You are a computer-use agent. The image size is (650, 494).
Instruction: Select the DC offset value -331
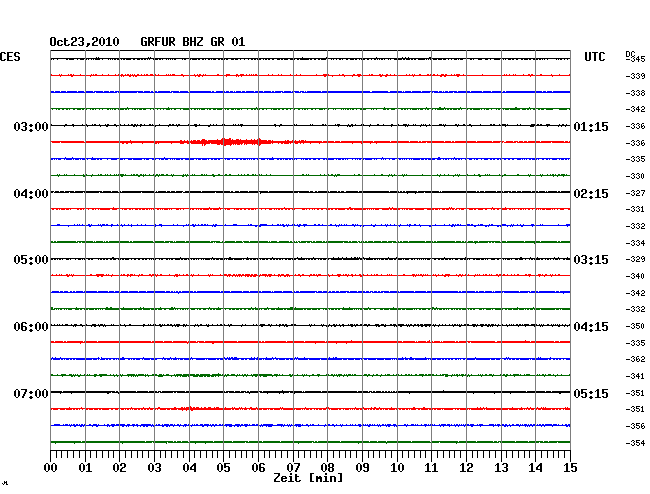click(635, 209)
